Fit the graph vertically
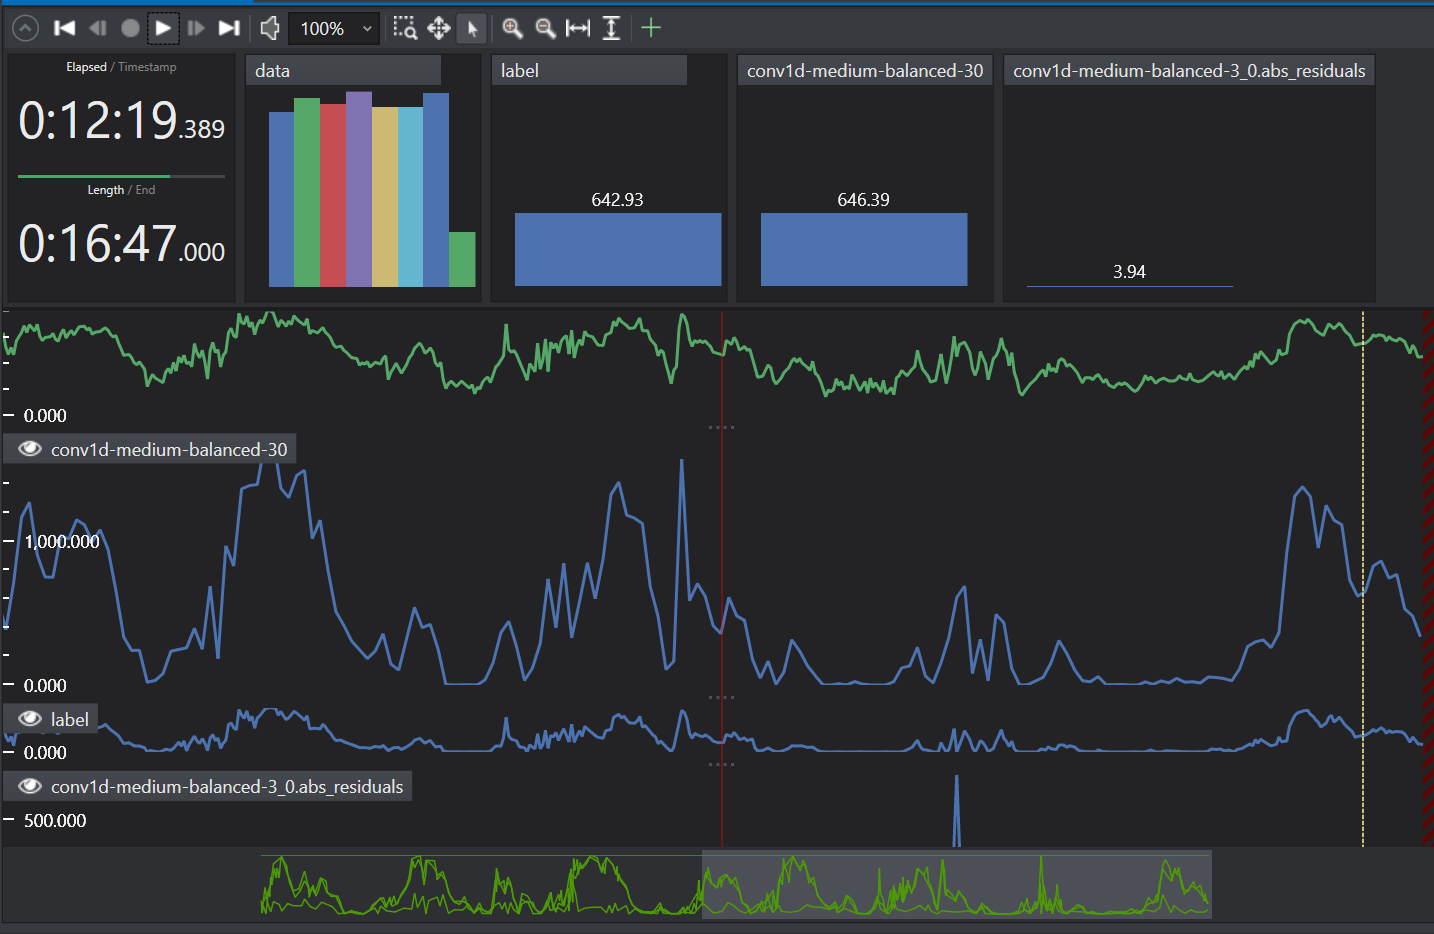 (x=612, y=28)
